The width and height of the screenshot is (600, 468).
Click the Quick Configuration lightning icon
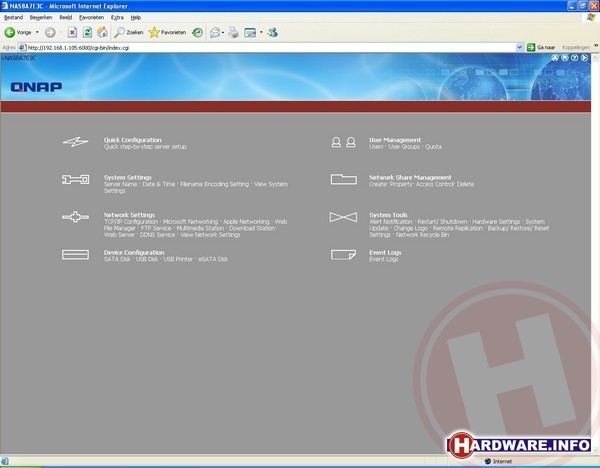click(75, 143)
